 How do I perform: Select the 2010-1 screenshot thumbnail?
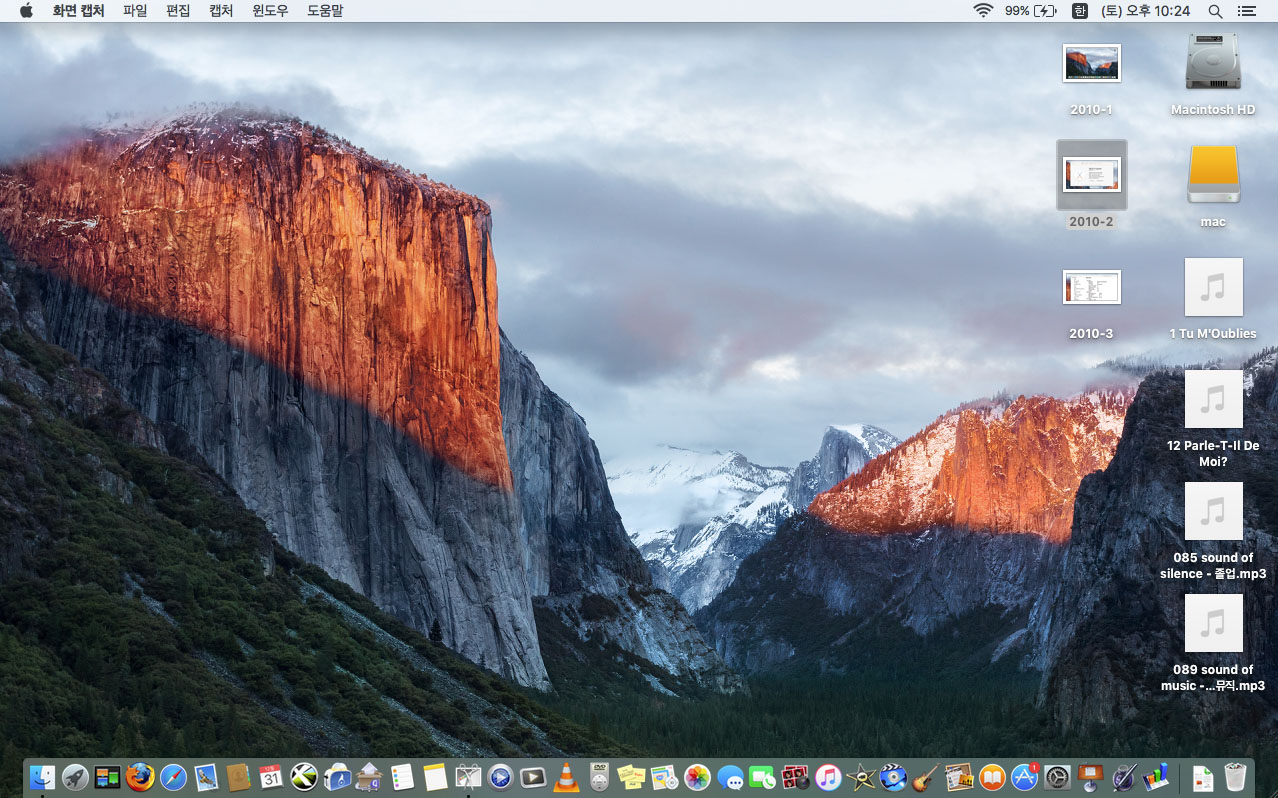click(1091, 64)
